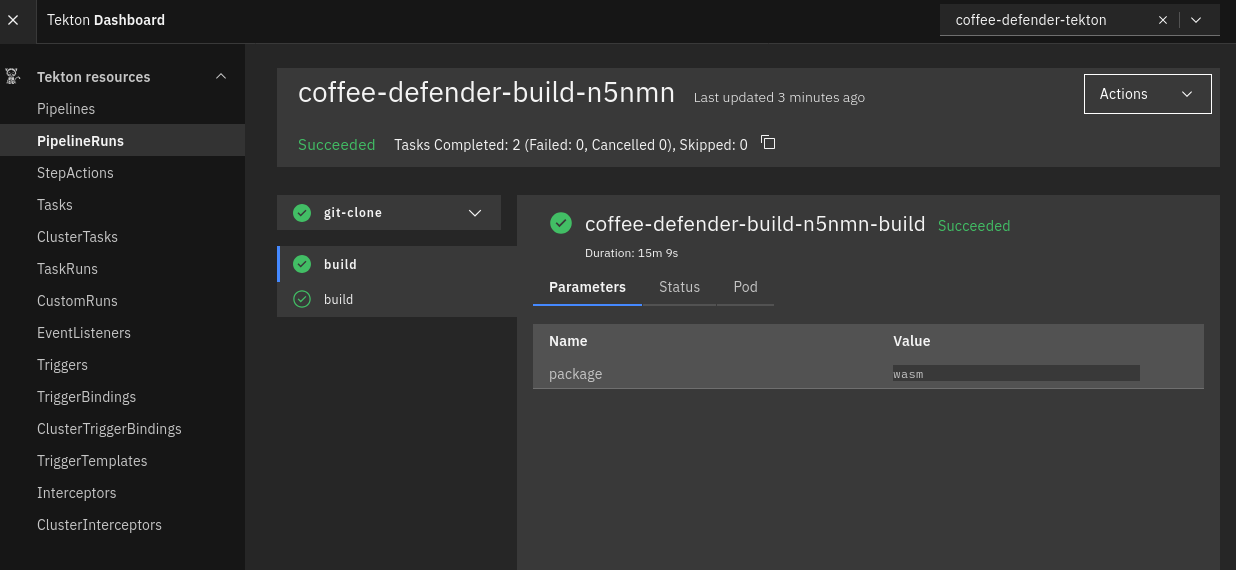The width and height of the screenshot is (1236, 570).
Task: Click the Tasks Completed summary text
Action: (571, 145)
